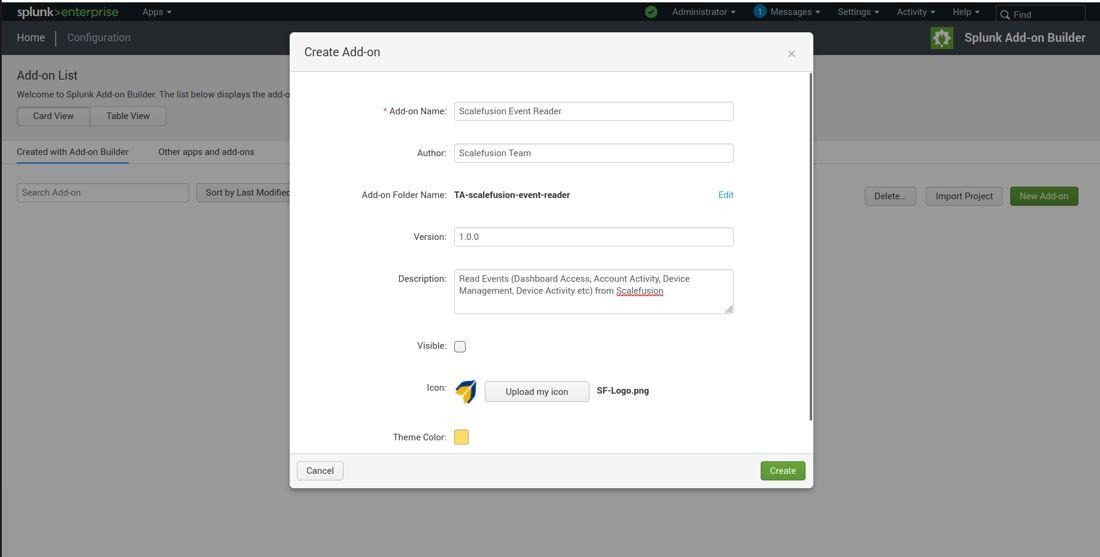Click Upload my icon button

[537, 391]
